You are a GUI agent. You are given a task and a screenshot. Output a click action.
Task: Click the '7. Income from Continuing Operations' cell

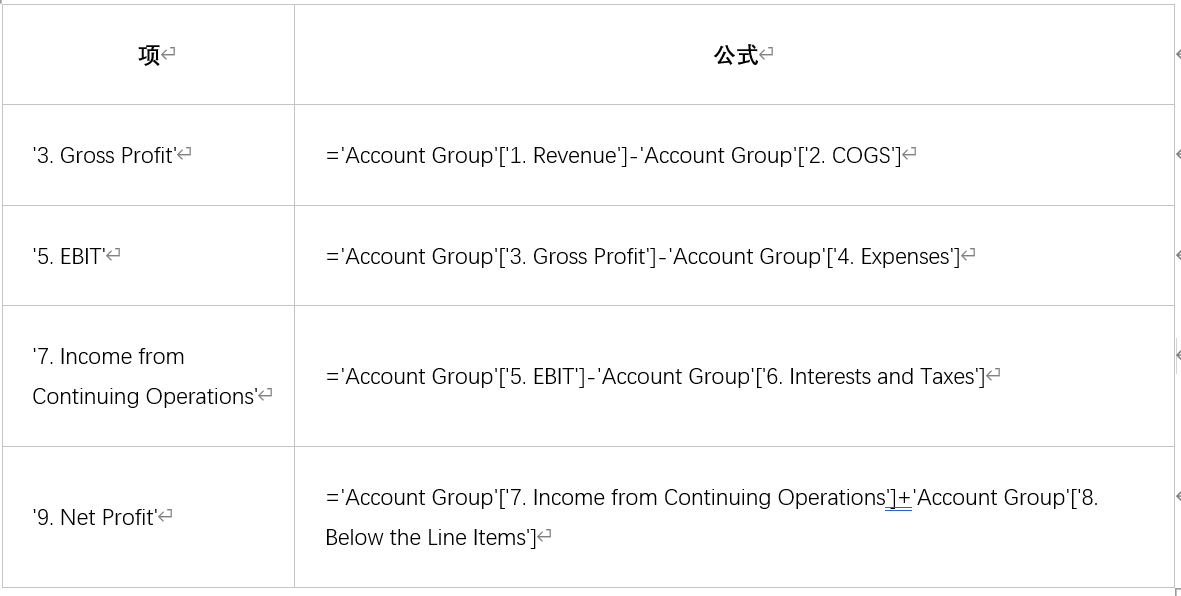pyautogui.click(x=148, y=376)
